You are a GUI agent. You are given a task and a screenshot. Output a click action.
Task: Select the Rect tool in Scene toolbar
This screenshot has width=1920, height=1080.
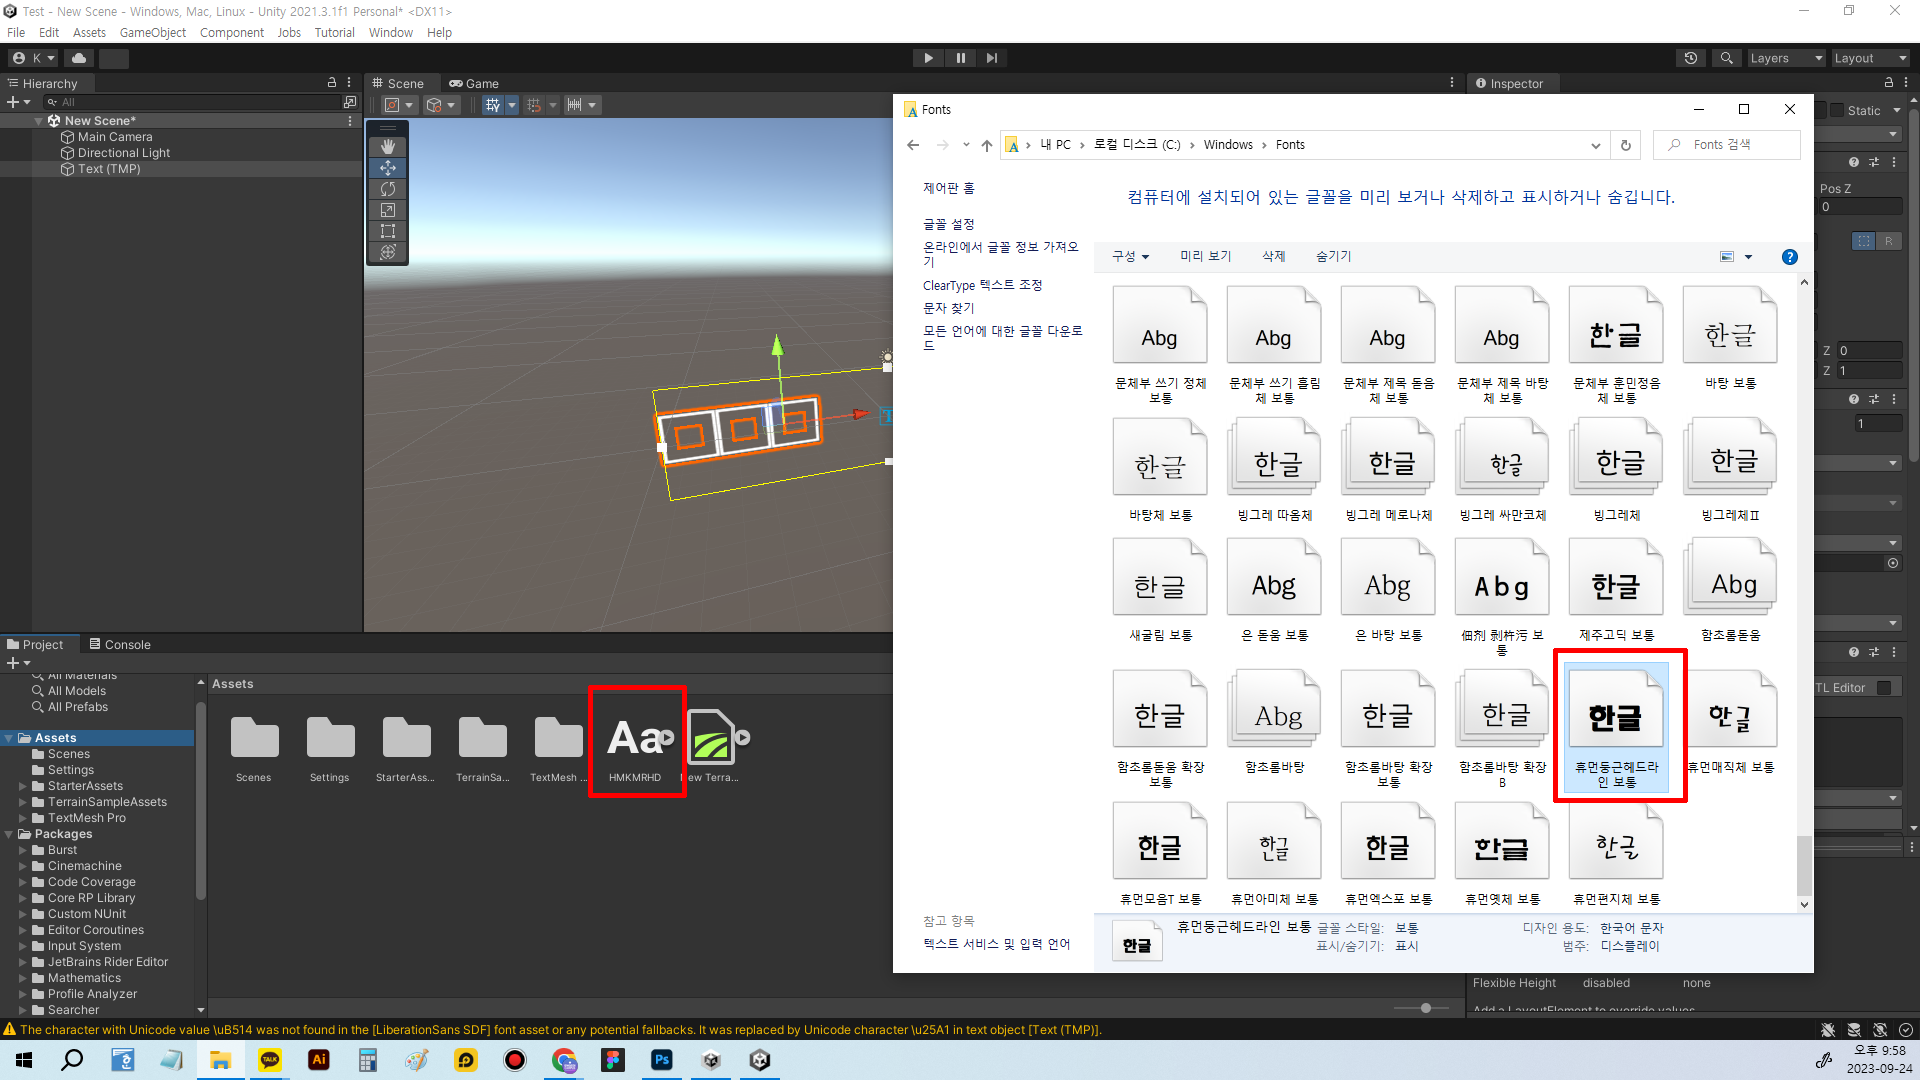tap(388, 231)
